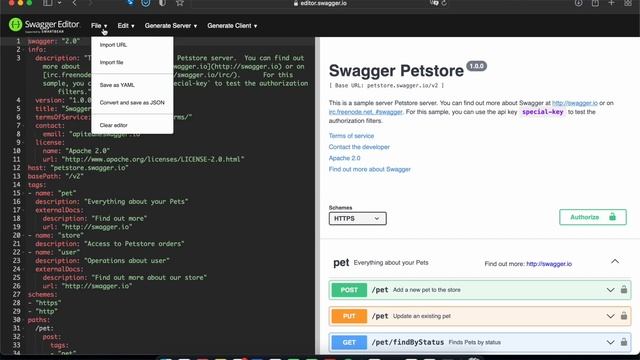Open the Edit menu
This screenshot has width=640, height=360.
coord(126,26)
